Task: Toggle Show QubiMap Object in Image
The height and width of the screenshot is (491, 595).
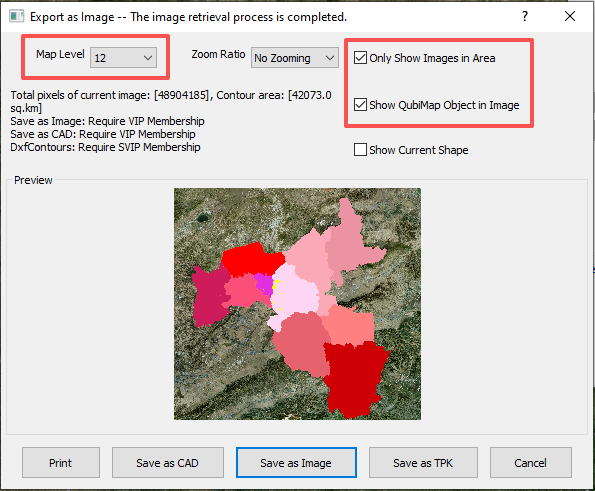Action: click(360, 105)
